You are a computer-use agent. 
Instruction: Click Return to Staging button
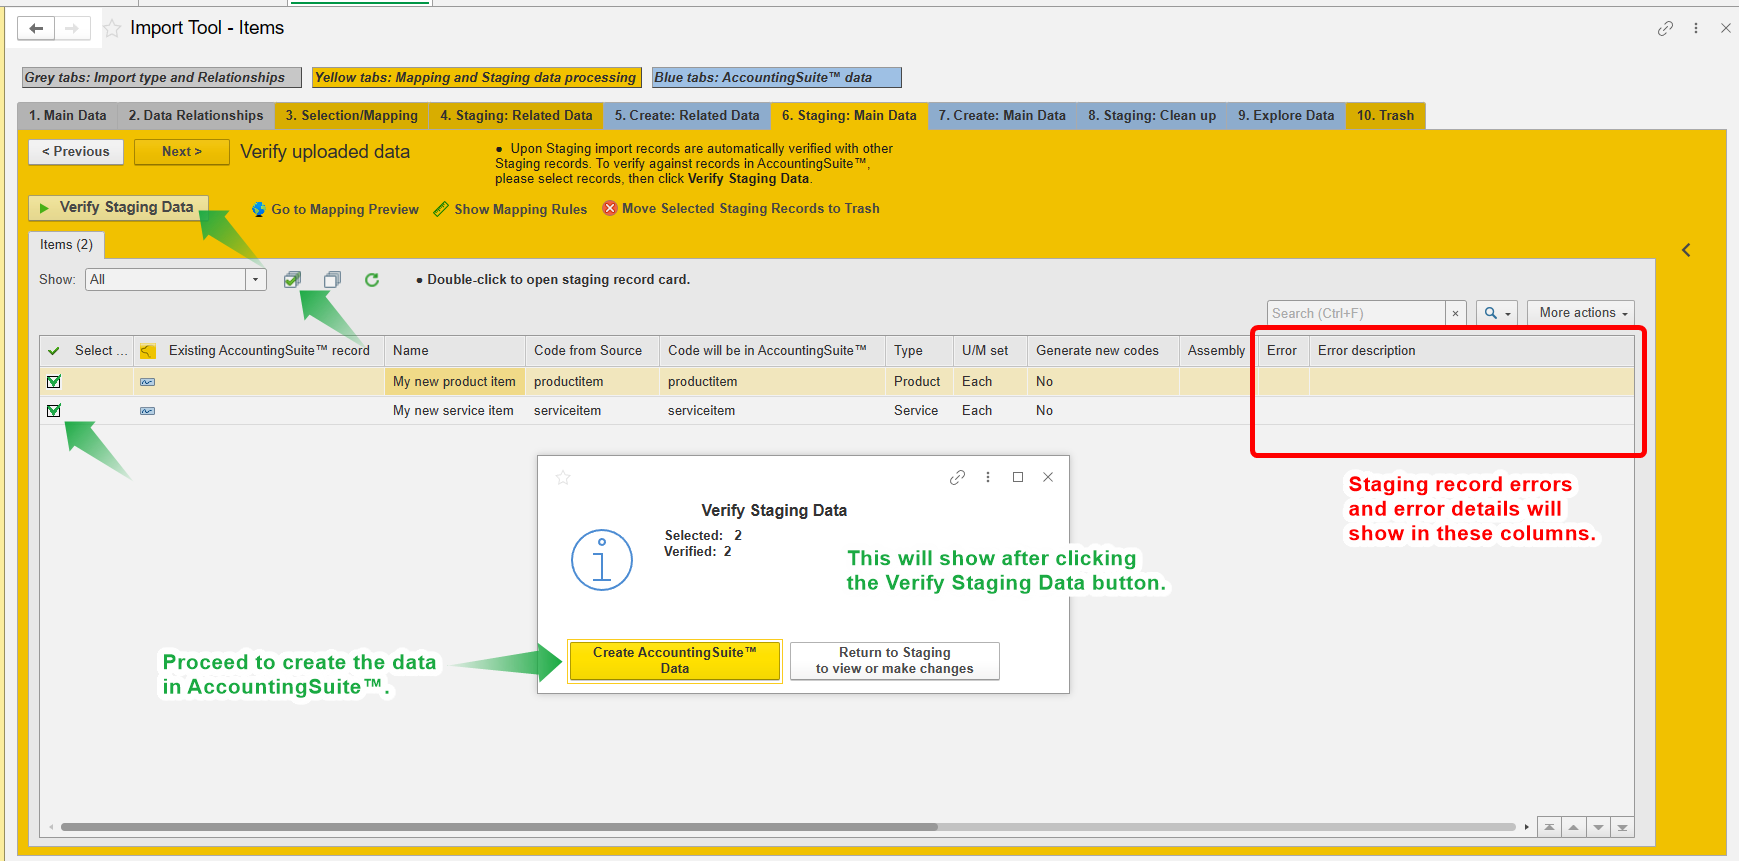(x=895, y=661)
